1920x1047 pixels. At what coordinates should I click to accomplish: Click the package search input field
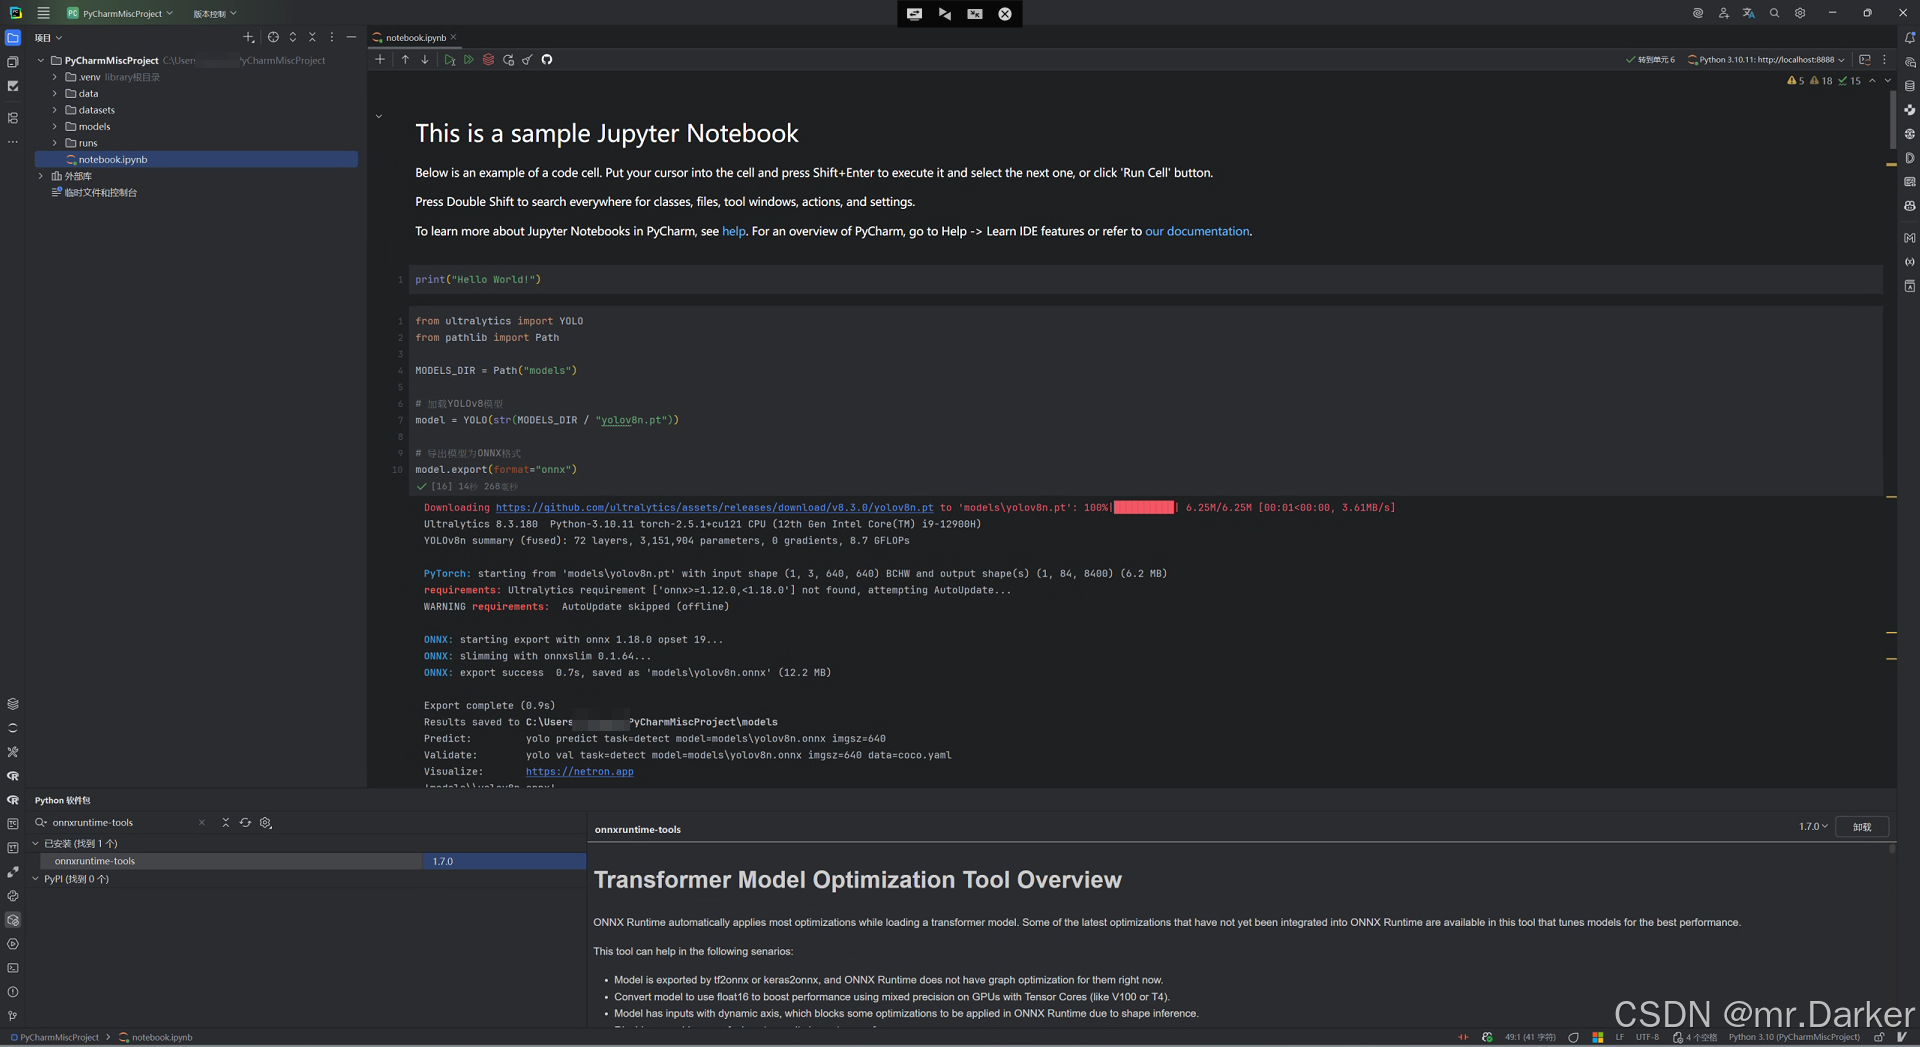point(122,823)
